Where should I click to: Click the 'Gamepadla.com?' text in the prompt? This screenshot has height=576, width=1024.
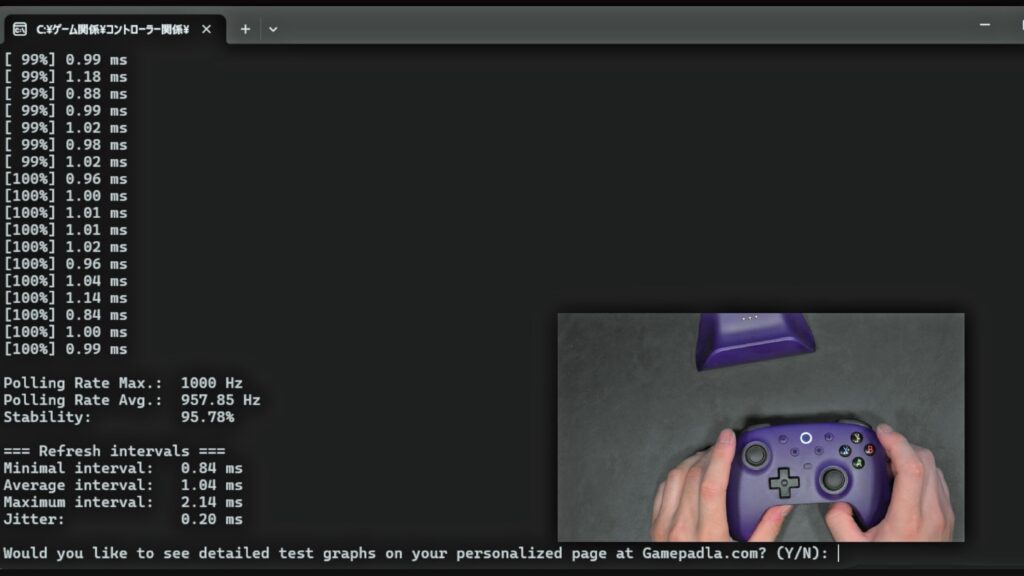704,554
